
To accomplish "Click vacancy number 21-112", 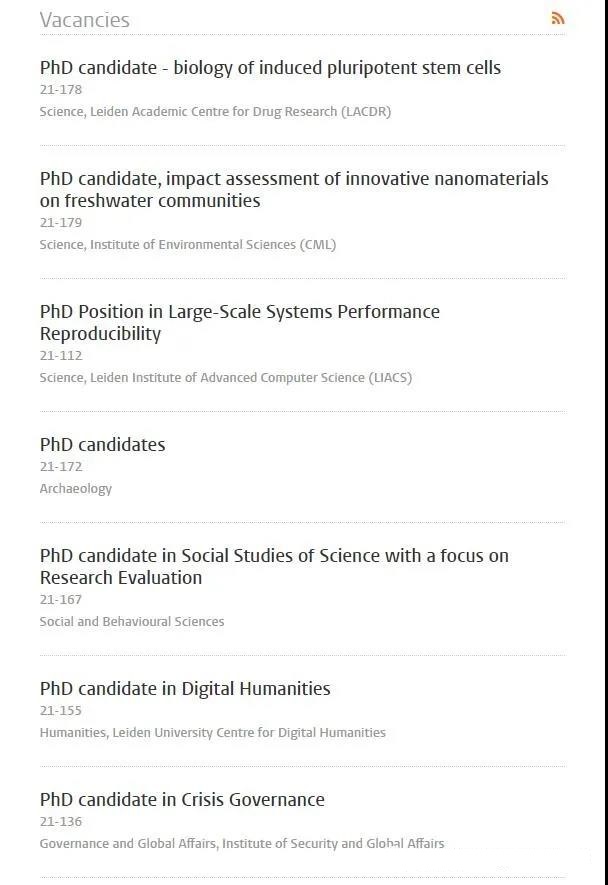I will click(x=60, y=356).
